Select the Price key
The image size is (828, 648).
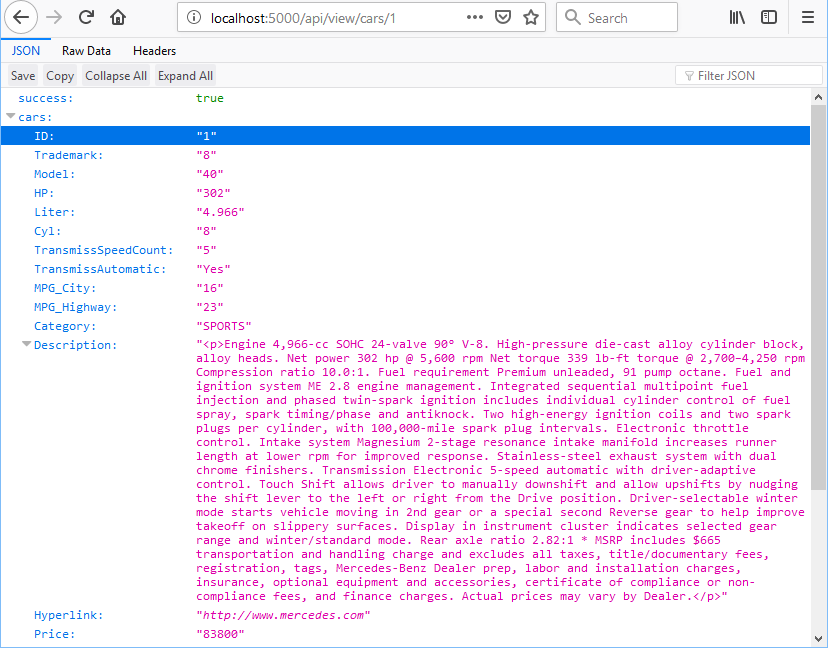tap(54, 634)
